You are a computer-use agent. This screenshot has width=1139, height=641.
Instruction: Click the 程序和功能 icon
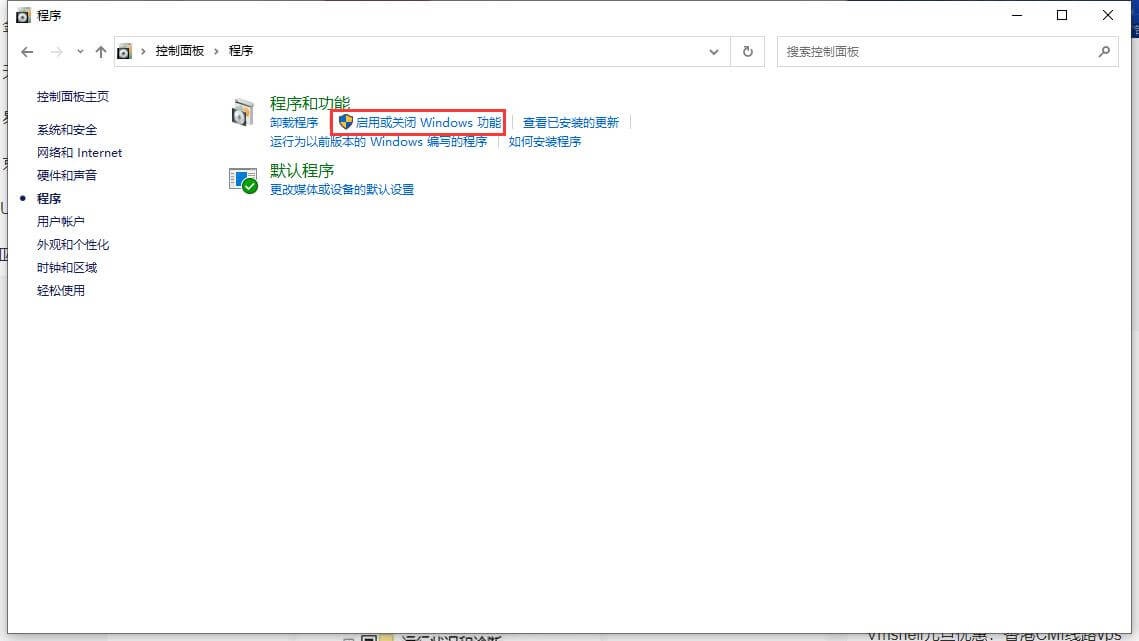pos(243,113)
